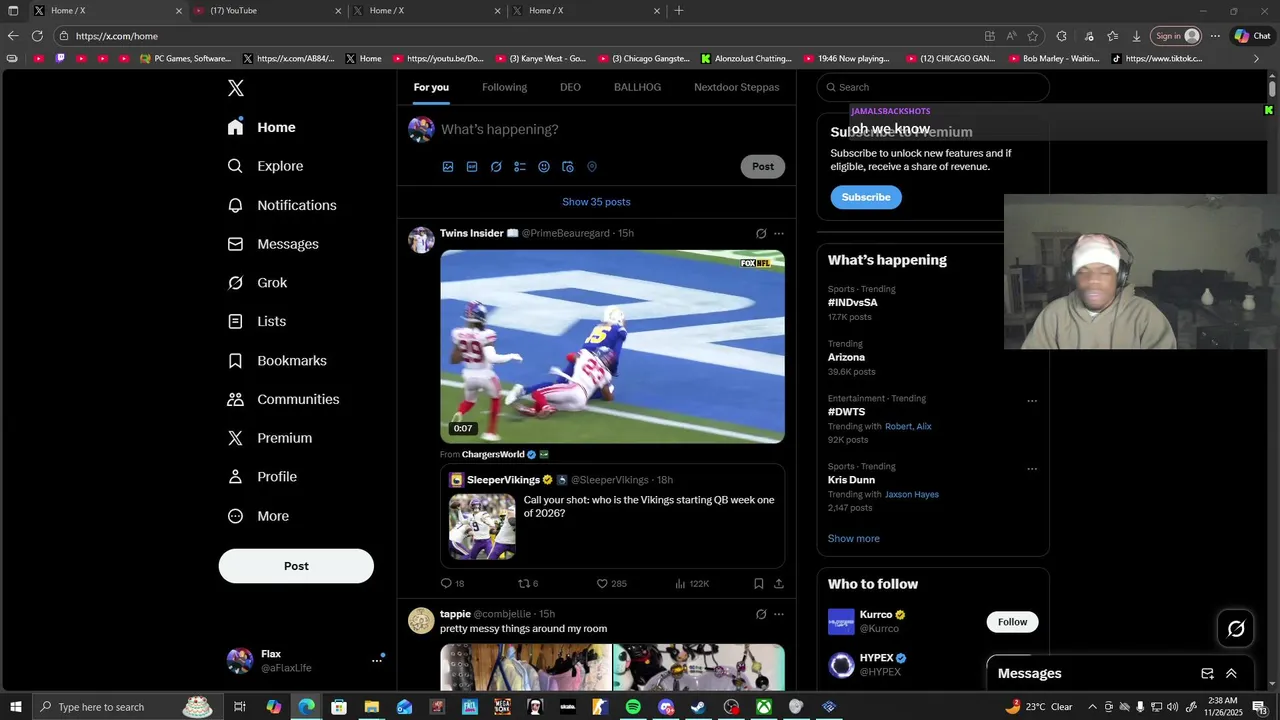The height and width of the screenshot is (720, 1280).
Task: Show hidden system tray icons
Action: [1092, 707]
